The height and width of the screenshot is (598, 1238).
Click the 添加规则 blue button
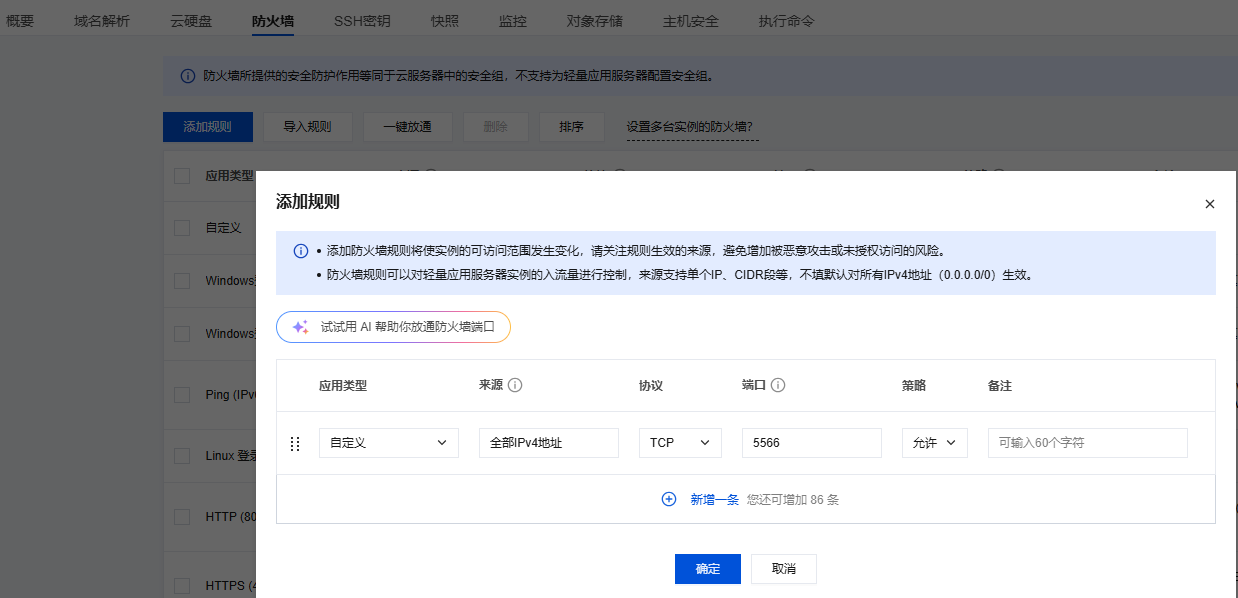tap(207, 127)
